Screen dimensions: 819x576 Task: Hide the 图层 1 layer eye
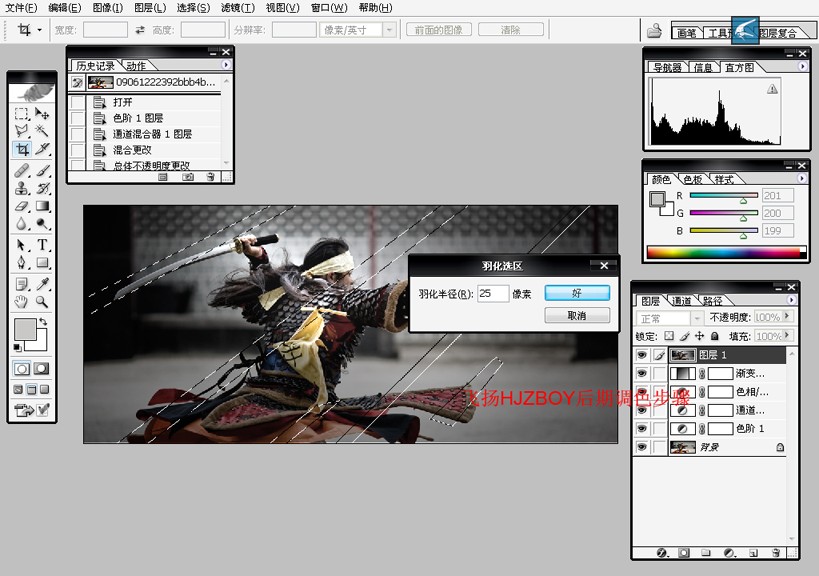[x=641, y=355]
